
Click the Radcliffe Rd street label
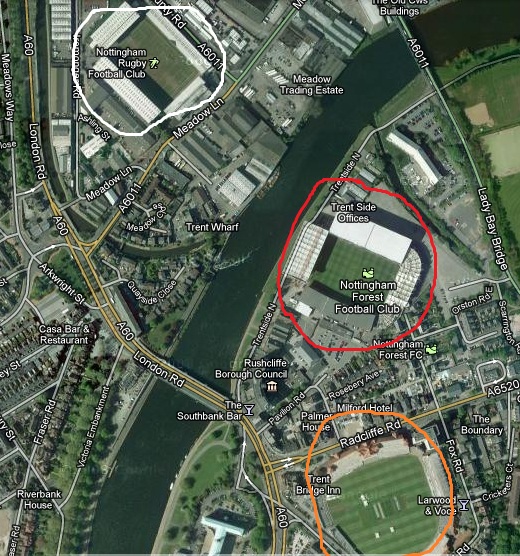pos(370,434)
